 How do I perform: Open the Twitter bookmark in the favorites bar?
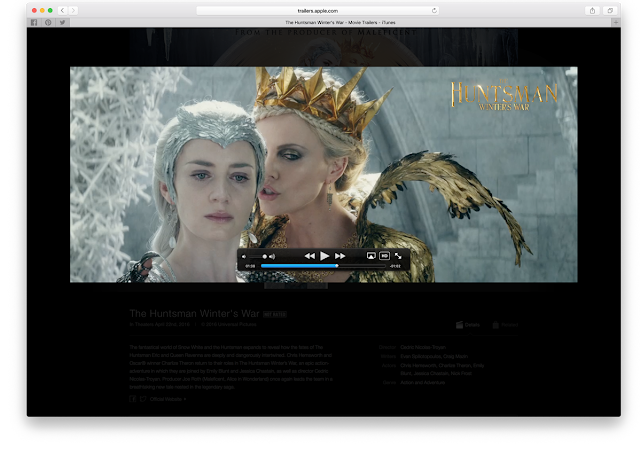pos(62,22)
